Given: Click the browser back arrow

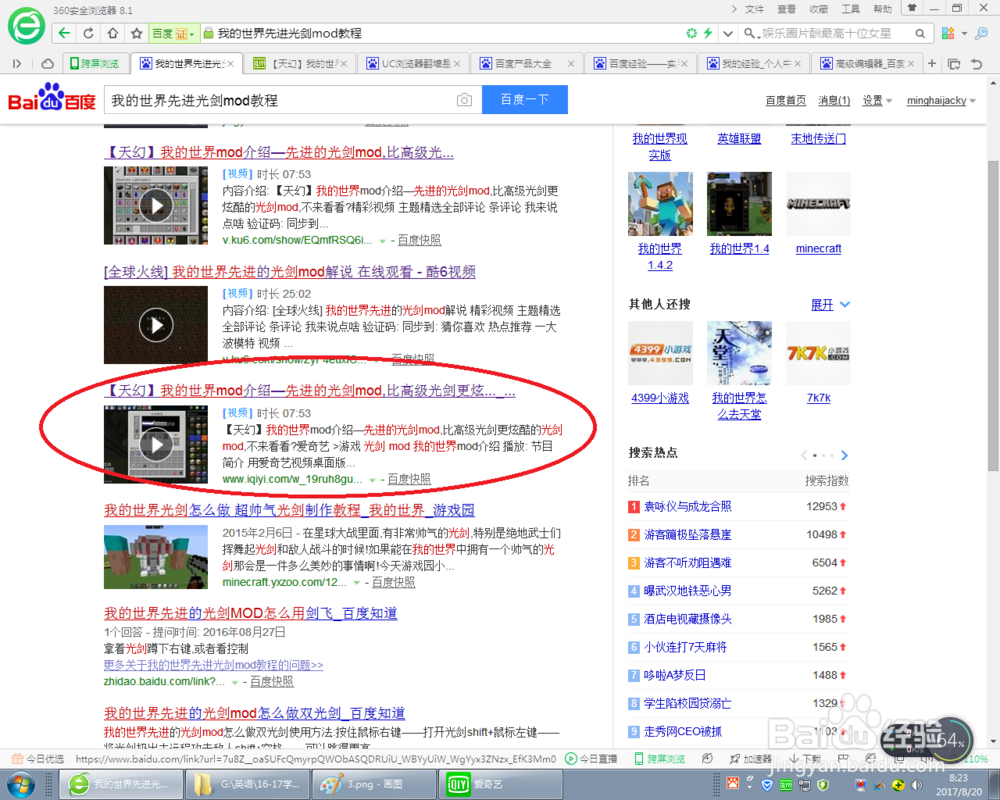Looking at the screenshot, I should pos(63,32).
